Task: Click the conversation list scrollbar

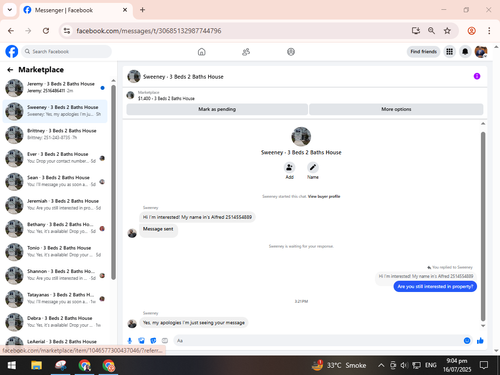Action: 113,182
